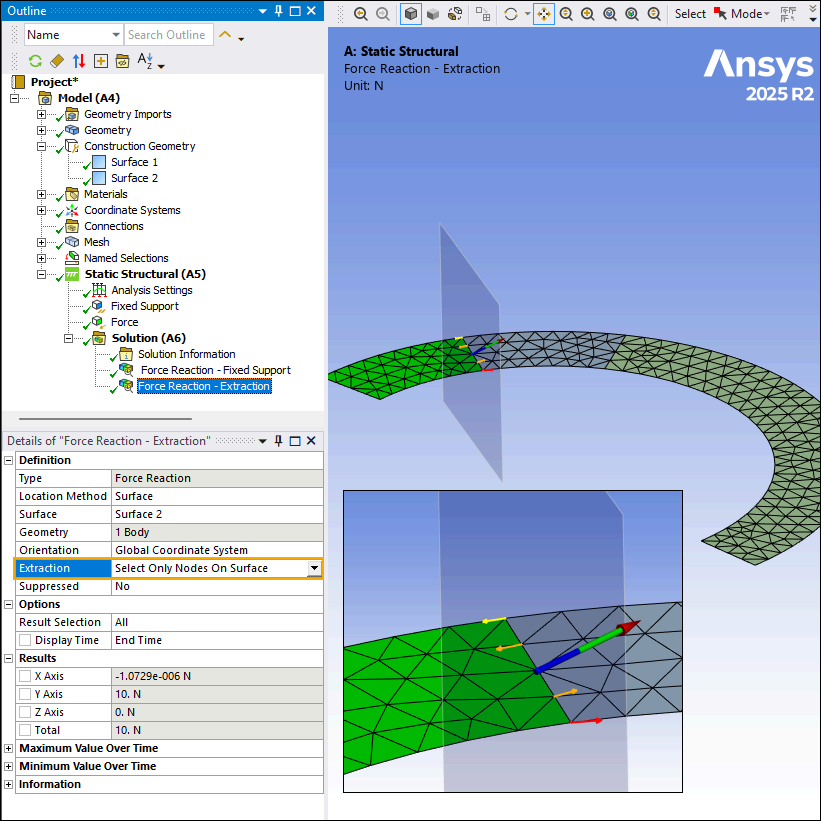Expand Minimum Value Over Time section

click(x=8, y=766)
